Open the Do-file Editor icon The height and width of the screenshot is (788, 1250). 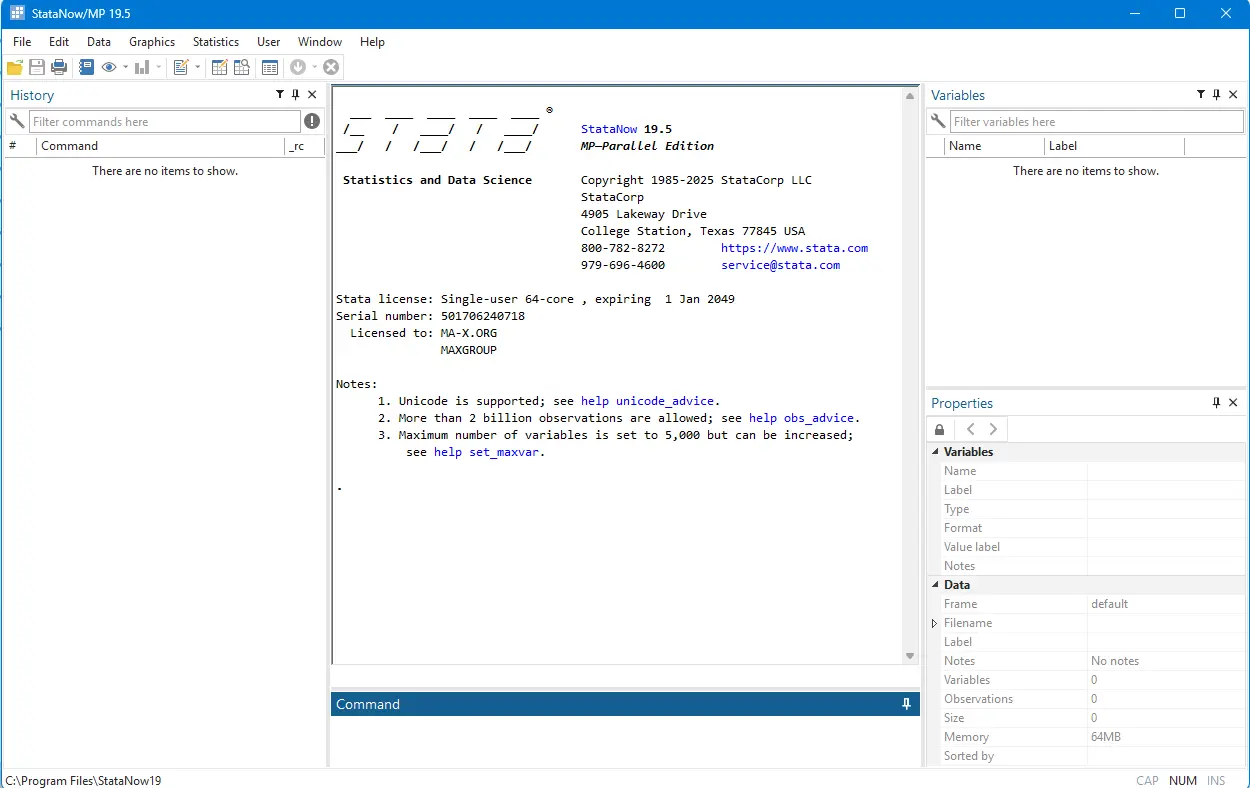point(181,67)
